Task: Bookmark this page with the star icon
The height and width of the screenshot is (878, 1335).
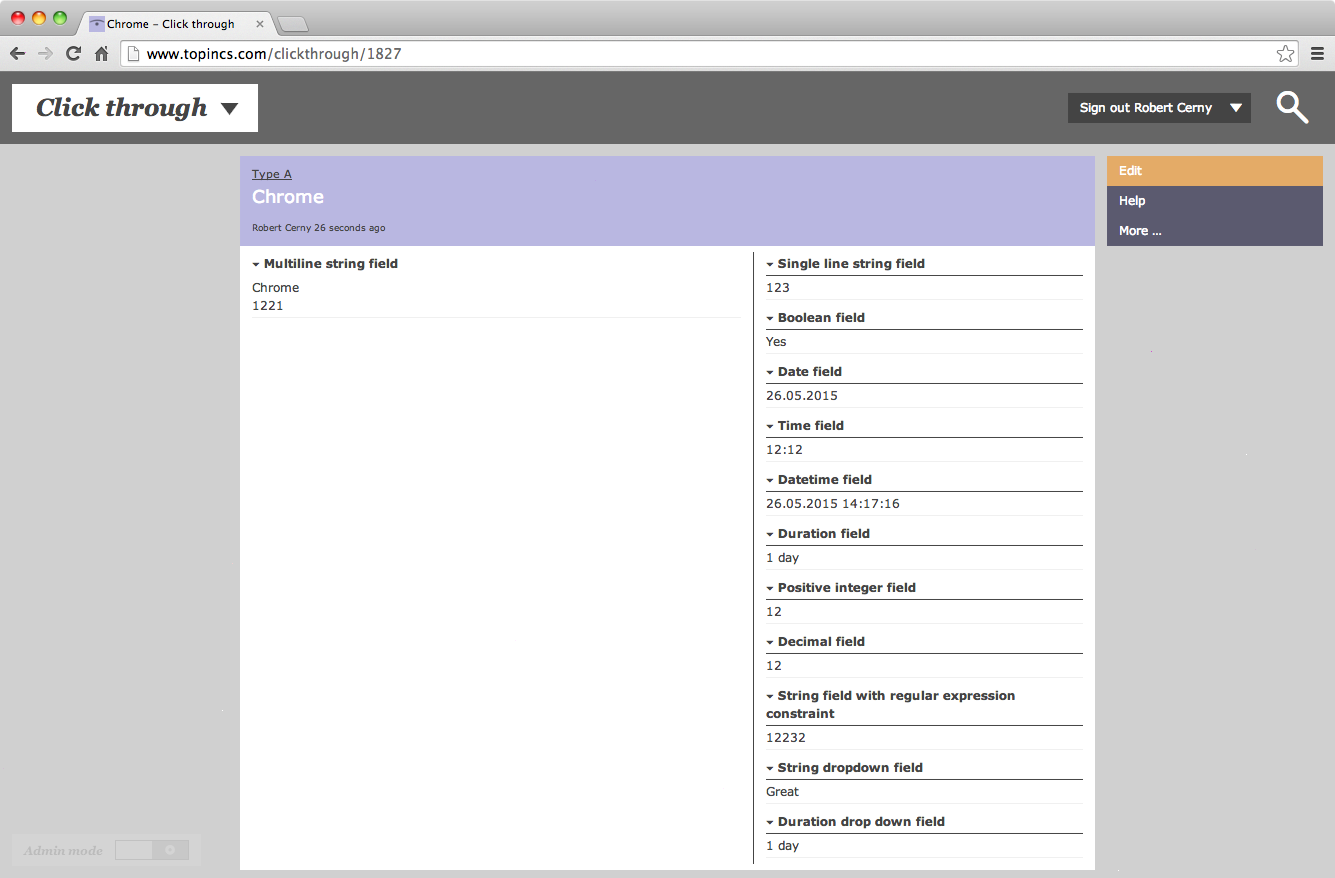Action: click(1285, 54)
